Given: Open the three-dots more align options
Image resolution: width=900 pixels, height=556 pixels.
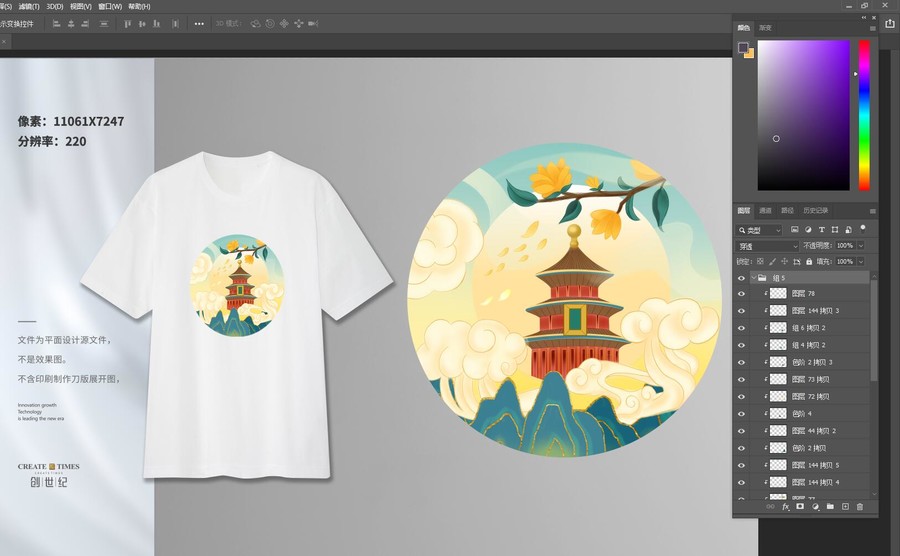Looking at the screenshot, I should coord(199,24).
